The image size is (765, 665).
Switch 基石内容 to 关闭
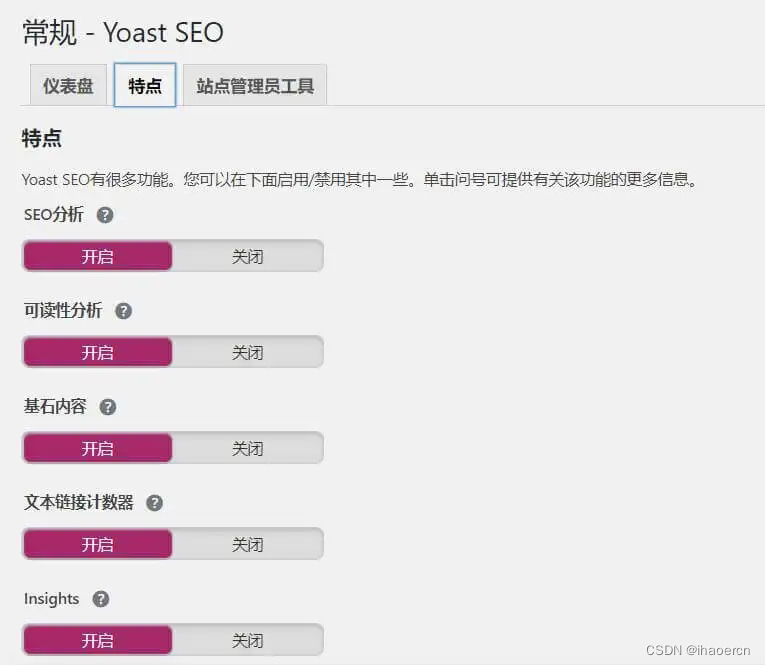click(x=248, y=448)
